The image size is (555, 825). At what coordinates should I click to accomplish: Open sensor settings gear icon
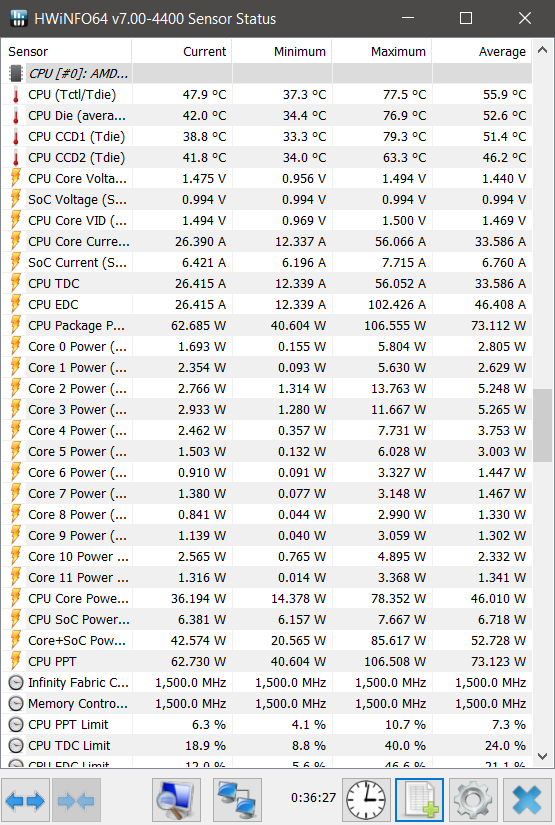click(x=473, y=800)
